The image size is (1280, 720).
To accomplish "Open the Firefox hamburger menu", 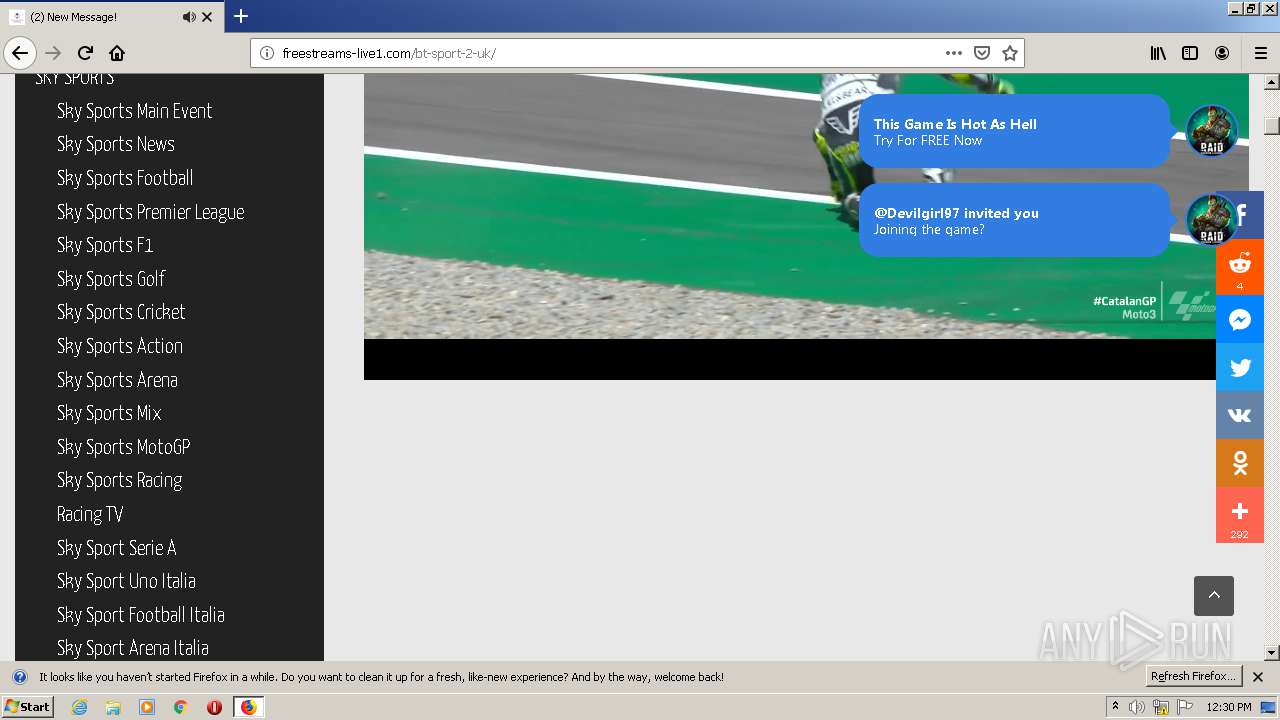I will 1261,53.
